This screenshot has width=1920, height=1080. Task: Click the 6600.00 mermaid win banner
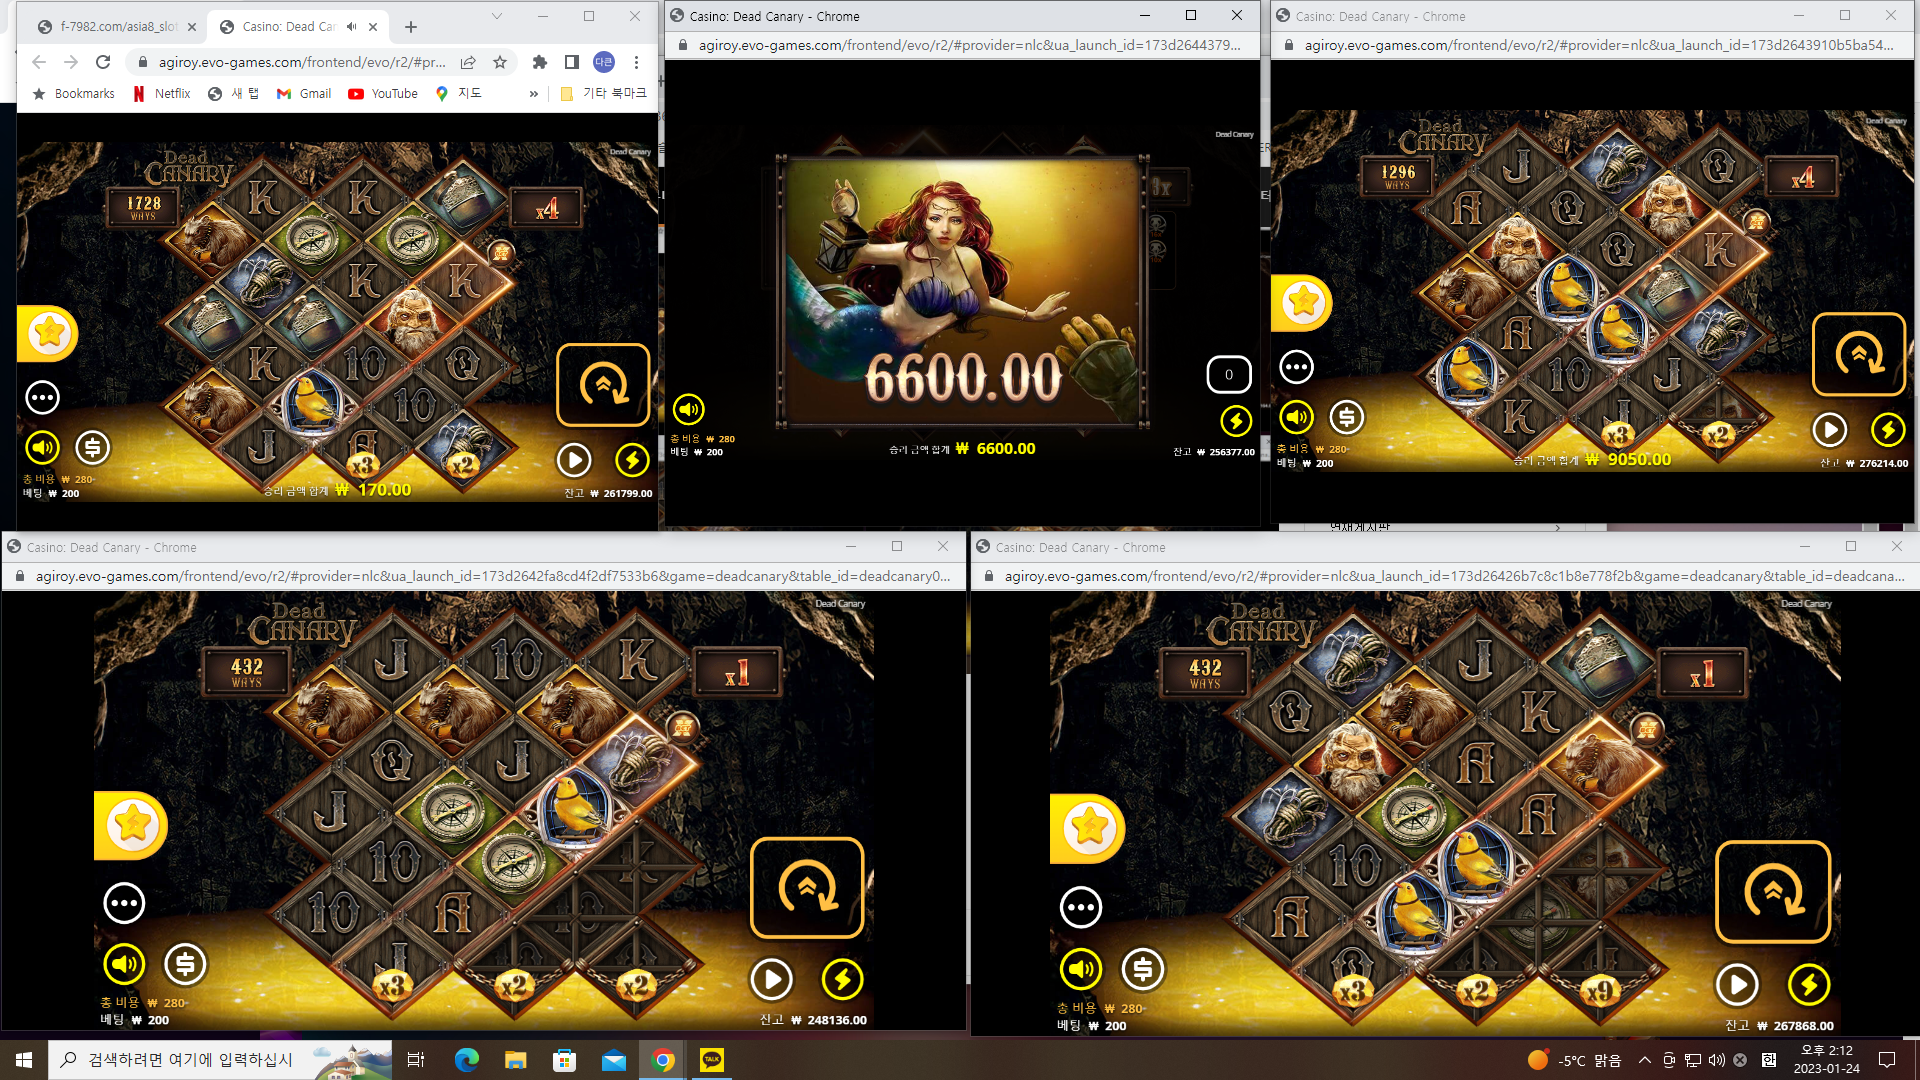click(962, 292)
